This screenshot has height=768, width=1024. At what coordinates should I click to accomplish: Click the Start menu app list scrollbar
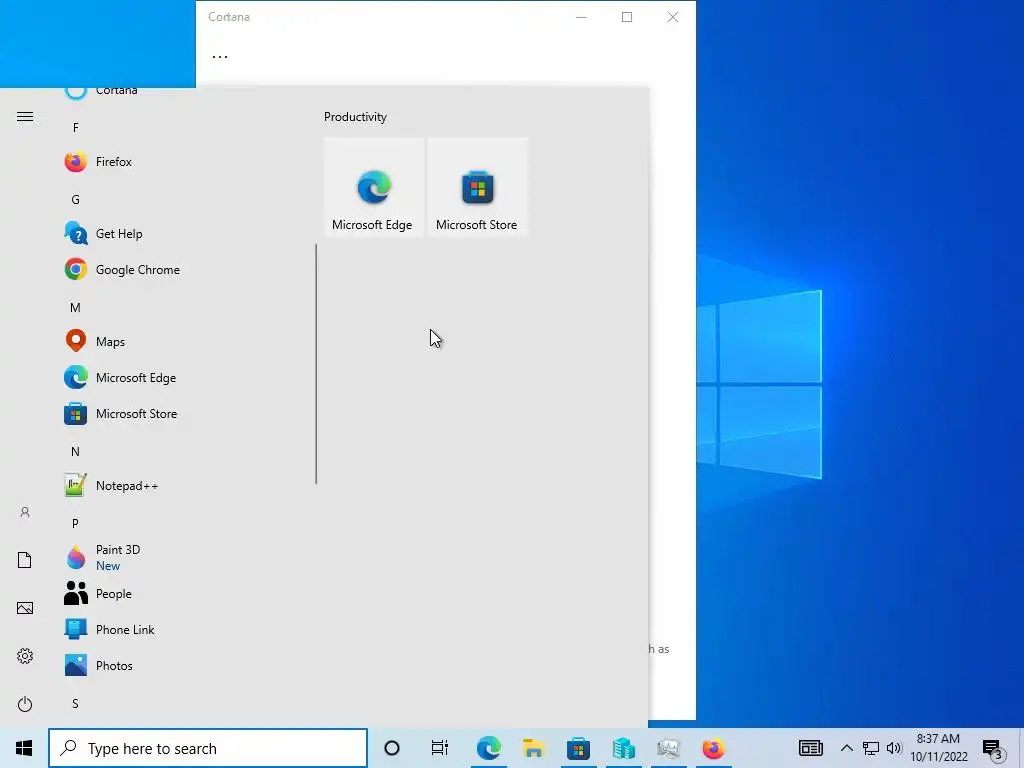coord(316,364)
